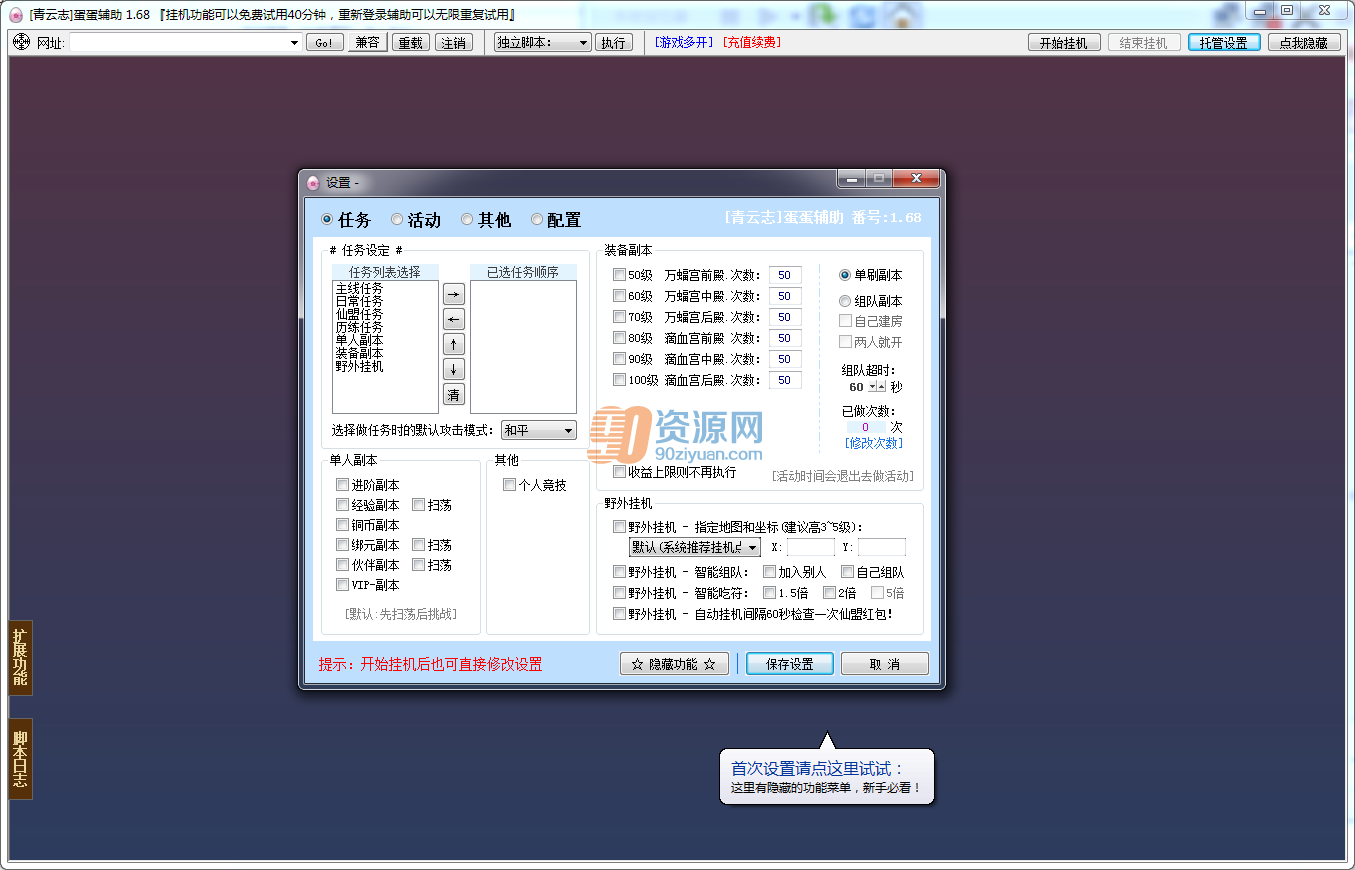Click the 取消 button
This screenshot has height=870, width=1355.
[x=884, y=664]
